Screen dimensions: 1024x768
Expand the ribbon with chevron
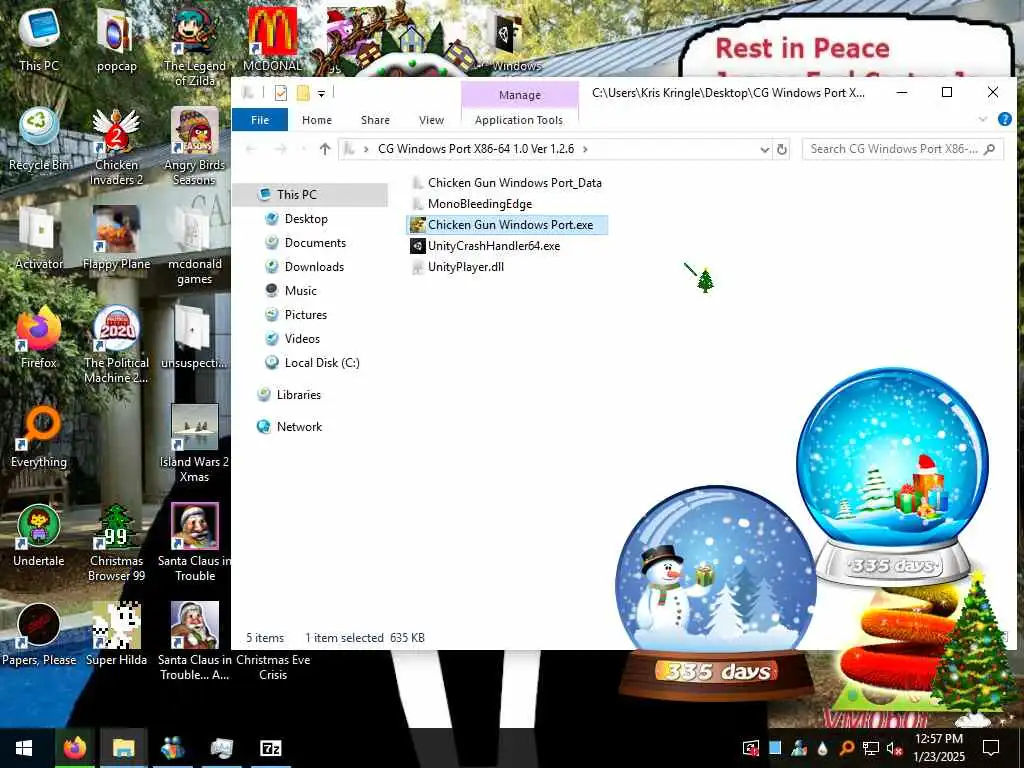(x=982, y=120)
